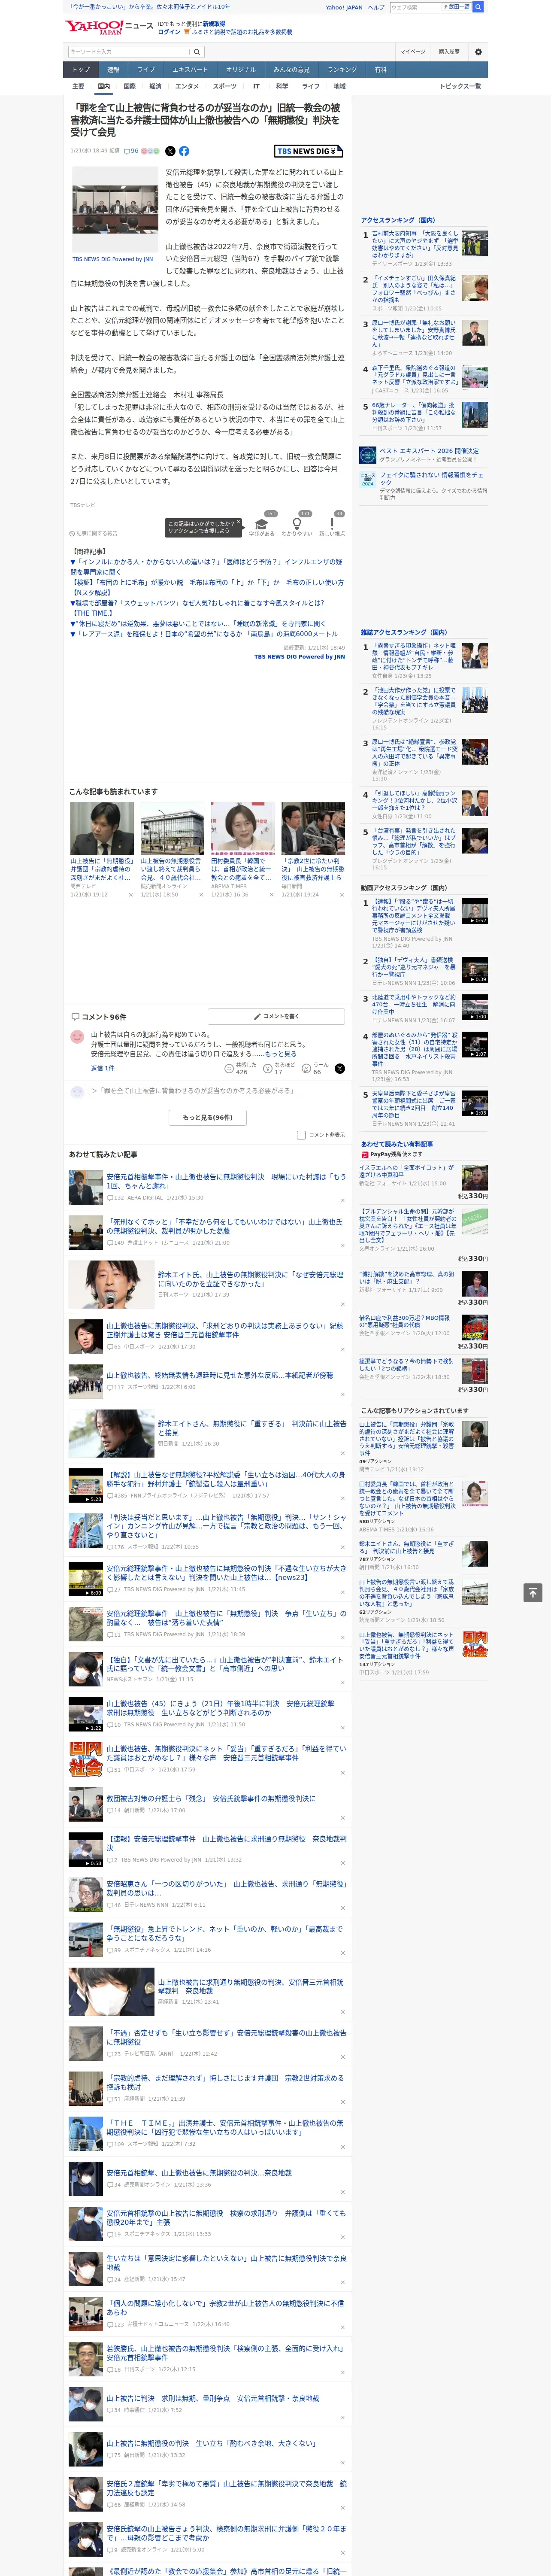Open 『ＴＨＥ ＴＩＭＥ,』出演弁護士 article

tap(225, 2127)
